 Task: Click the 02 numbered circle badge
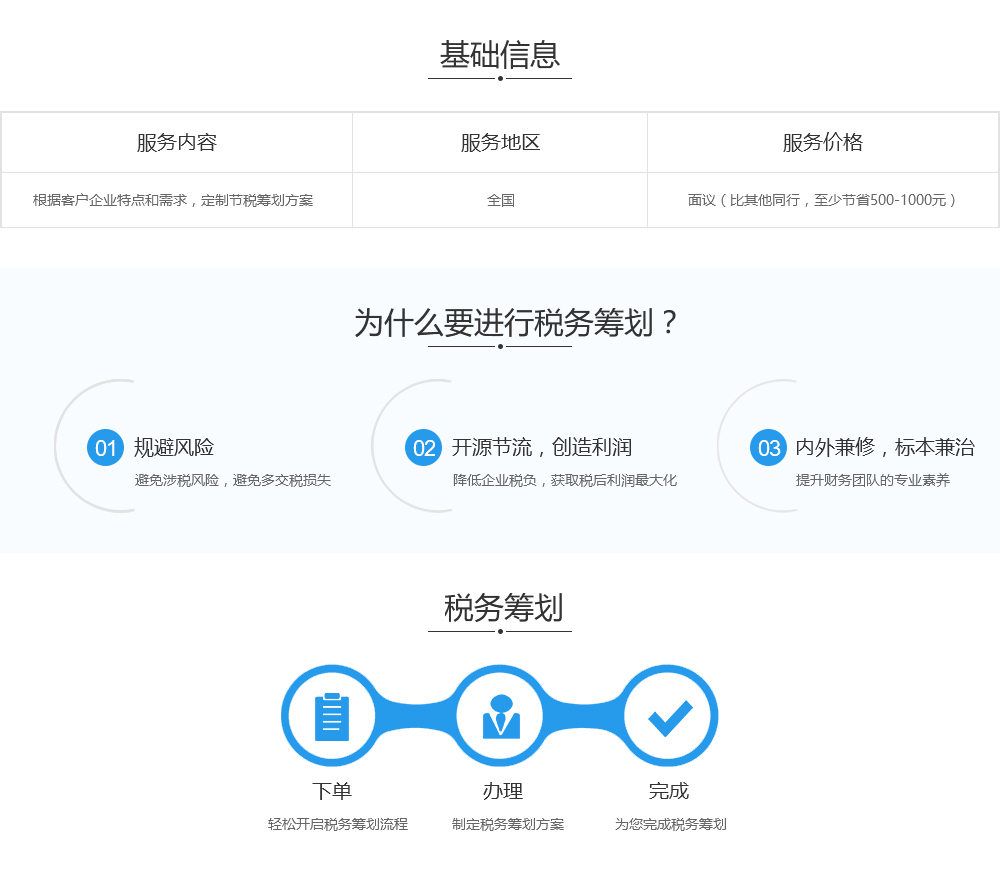point(423,448)
